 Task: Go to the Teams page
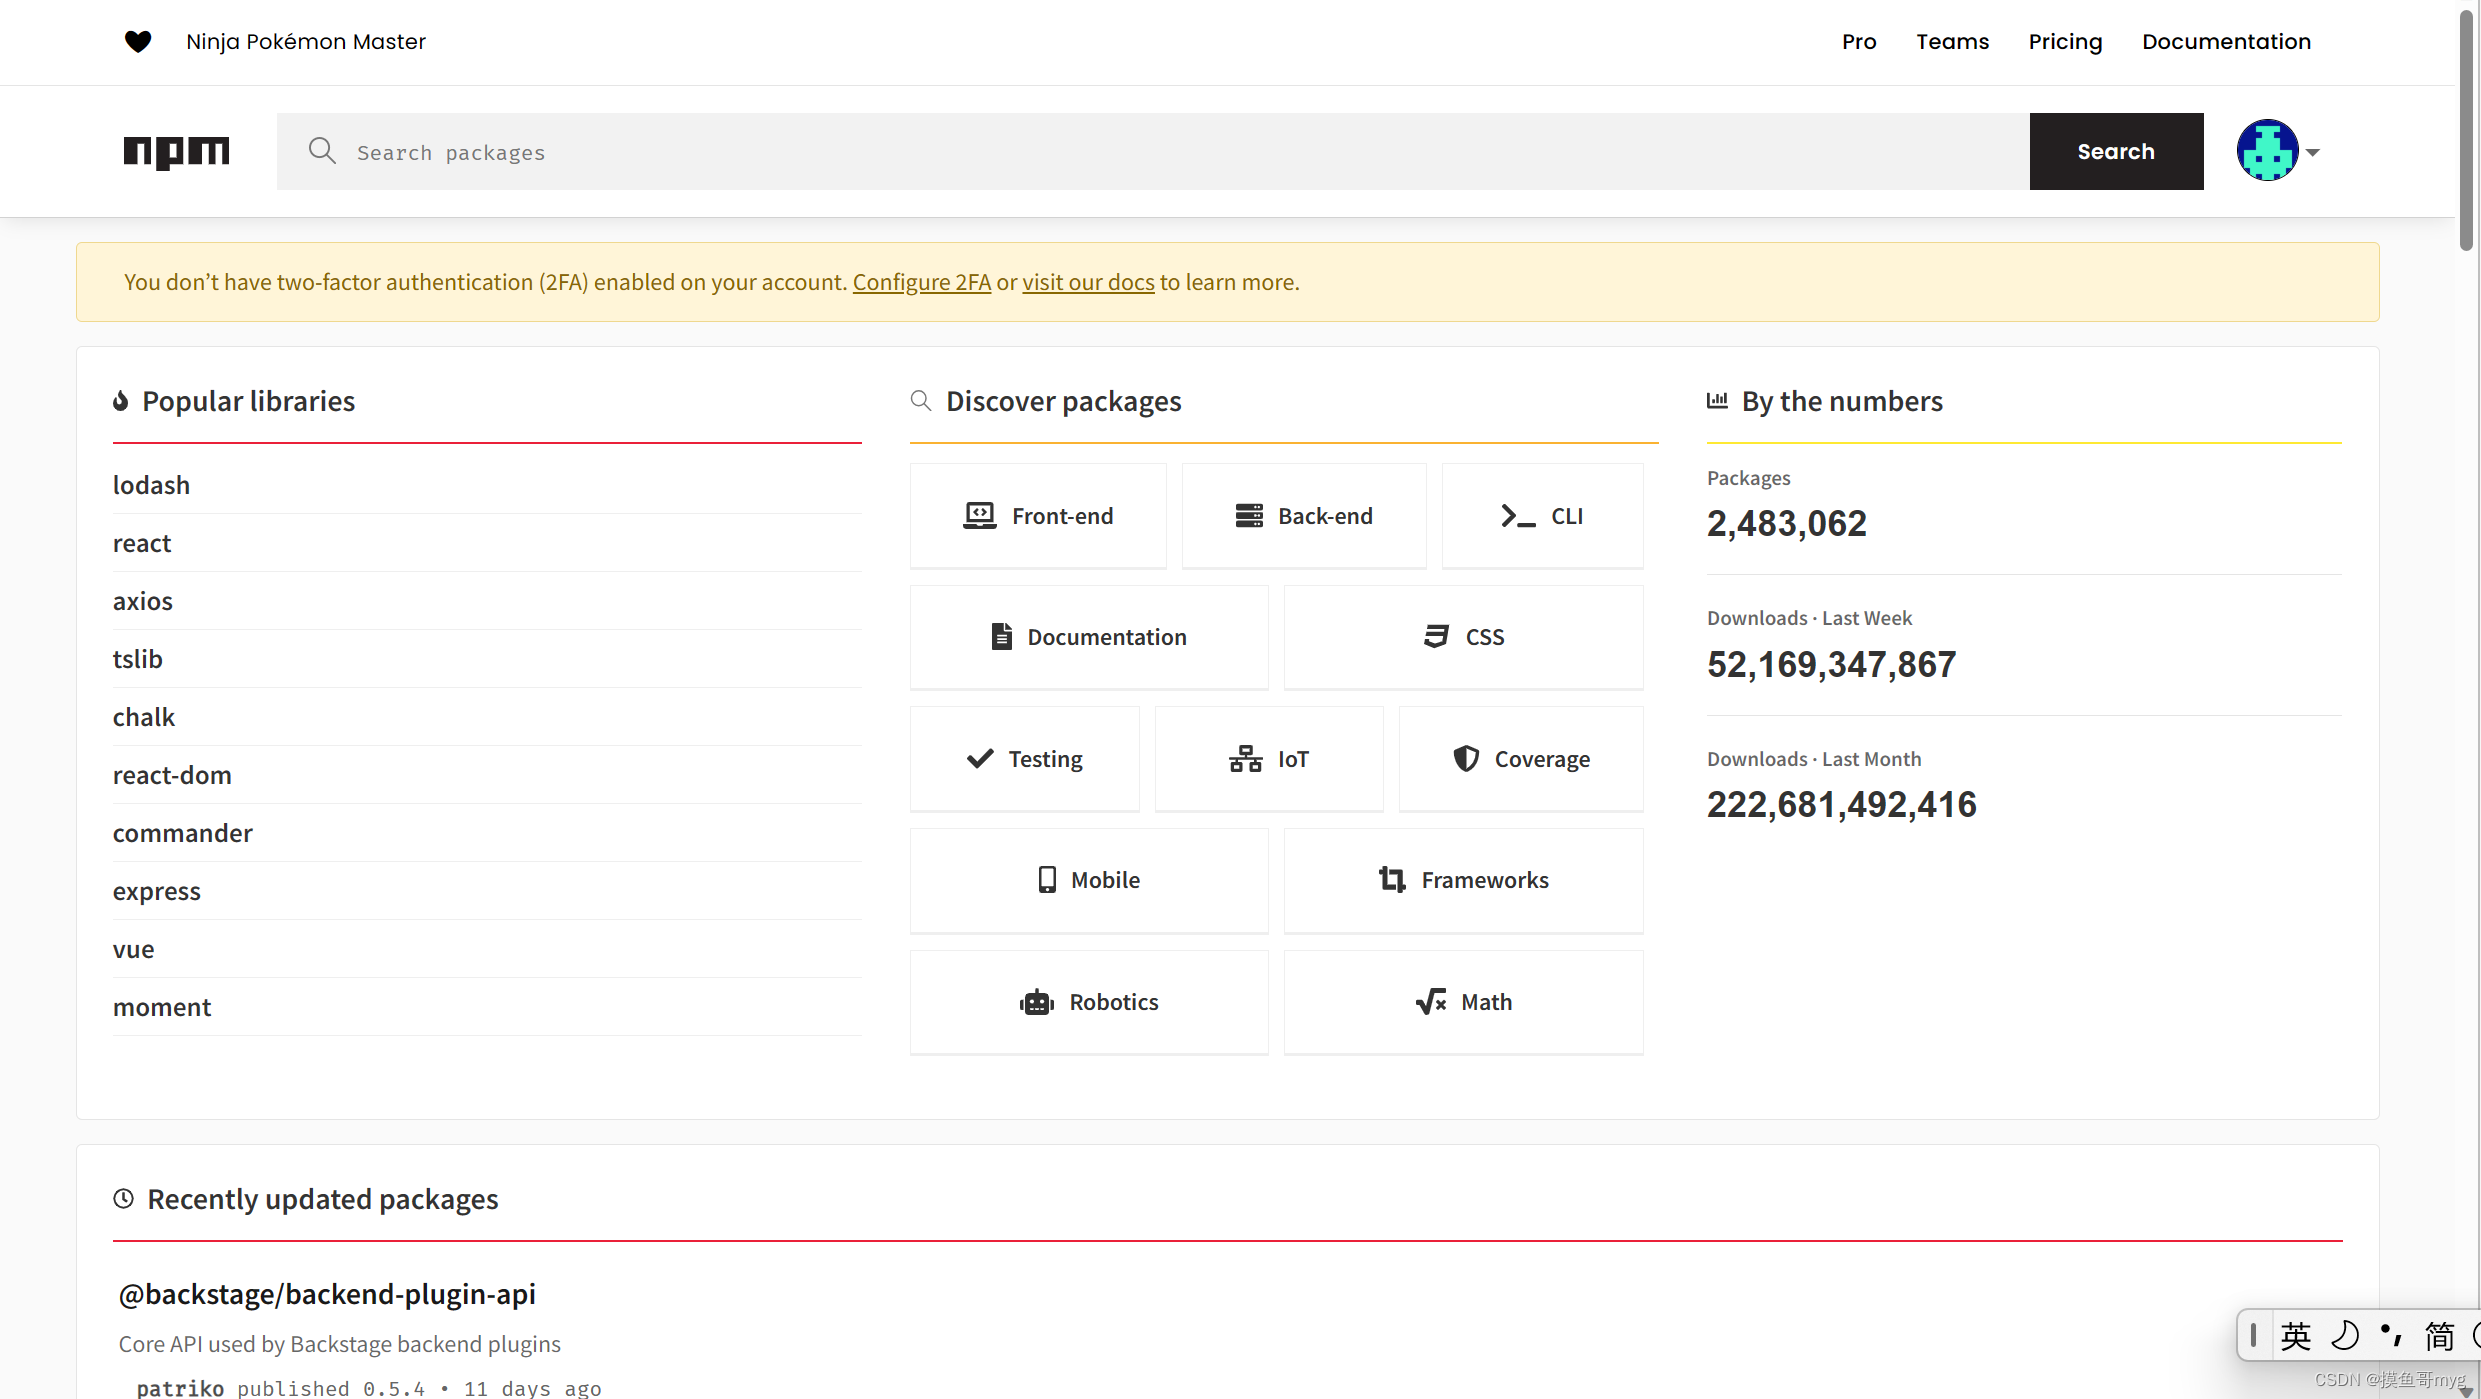click(x=1952, y=41)
